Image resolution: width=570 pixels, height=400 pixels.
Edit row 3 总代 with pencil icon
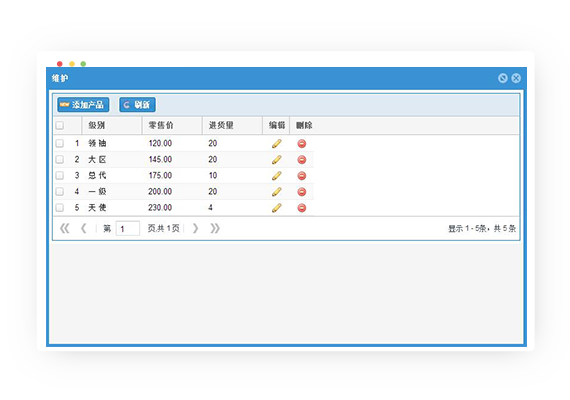point(277,176)
